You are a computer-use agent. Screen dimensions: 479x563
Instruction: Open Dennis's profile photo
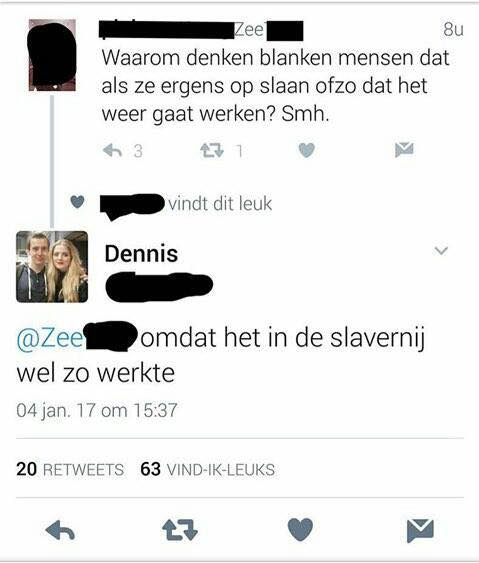pos(52,267)
